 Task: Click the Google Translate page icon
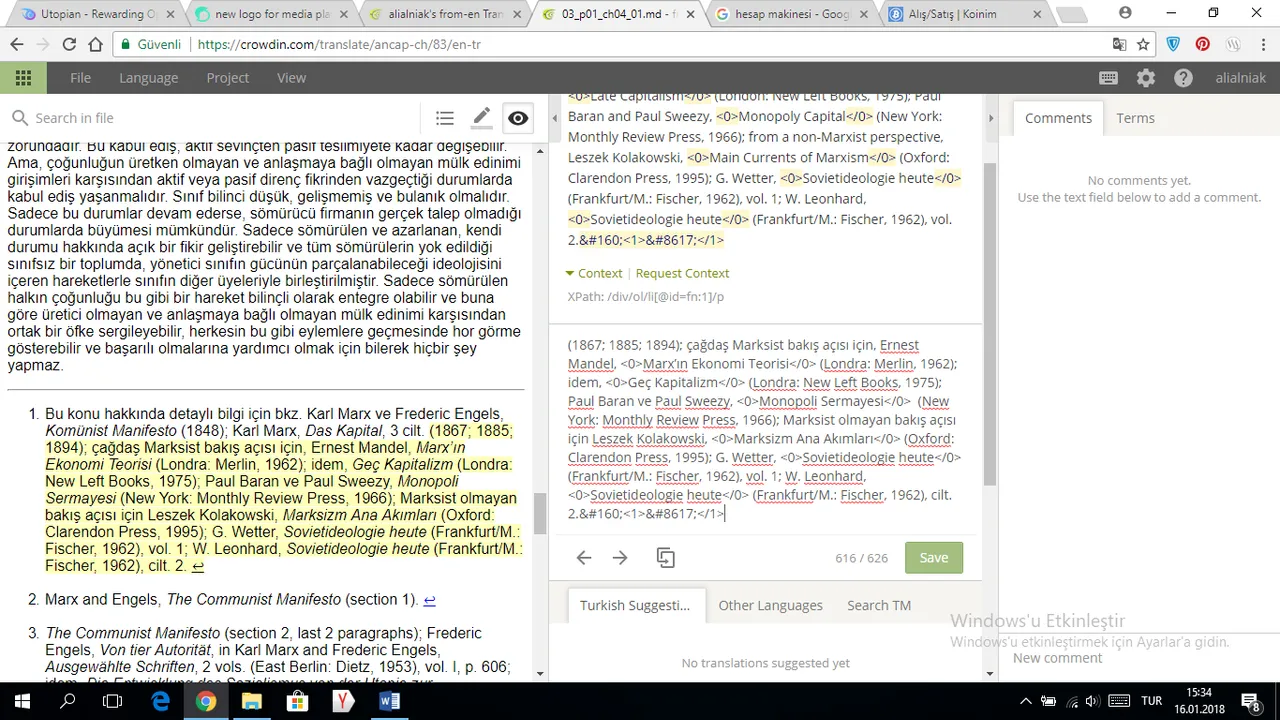tap(1119, 44)
